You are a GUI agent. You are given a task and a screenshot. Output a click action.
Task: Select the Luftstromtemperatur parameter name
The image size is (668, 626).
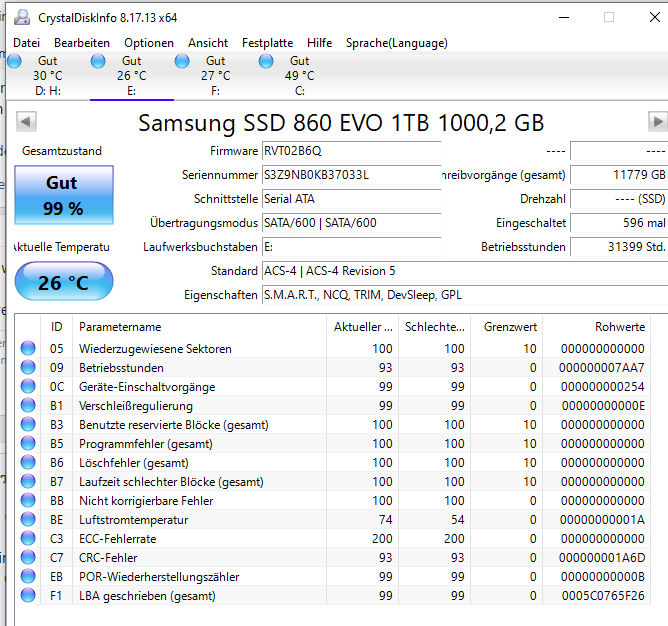133,520
